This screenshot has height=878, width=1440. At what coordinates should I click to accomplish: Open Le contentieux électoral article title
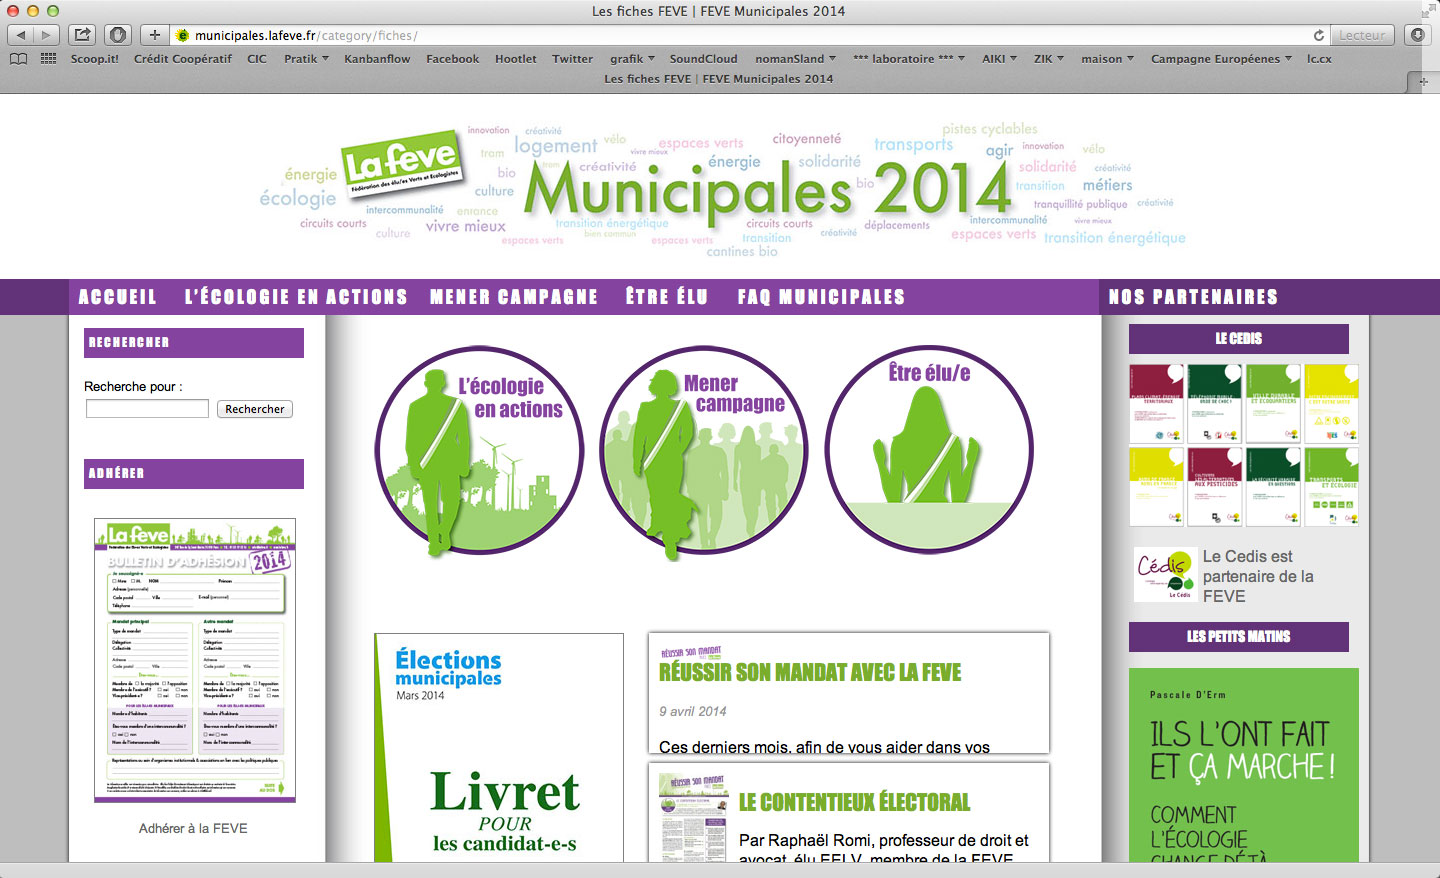pyautogui.click(x=855, y=802)
